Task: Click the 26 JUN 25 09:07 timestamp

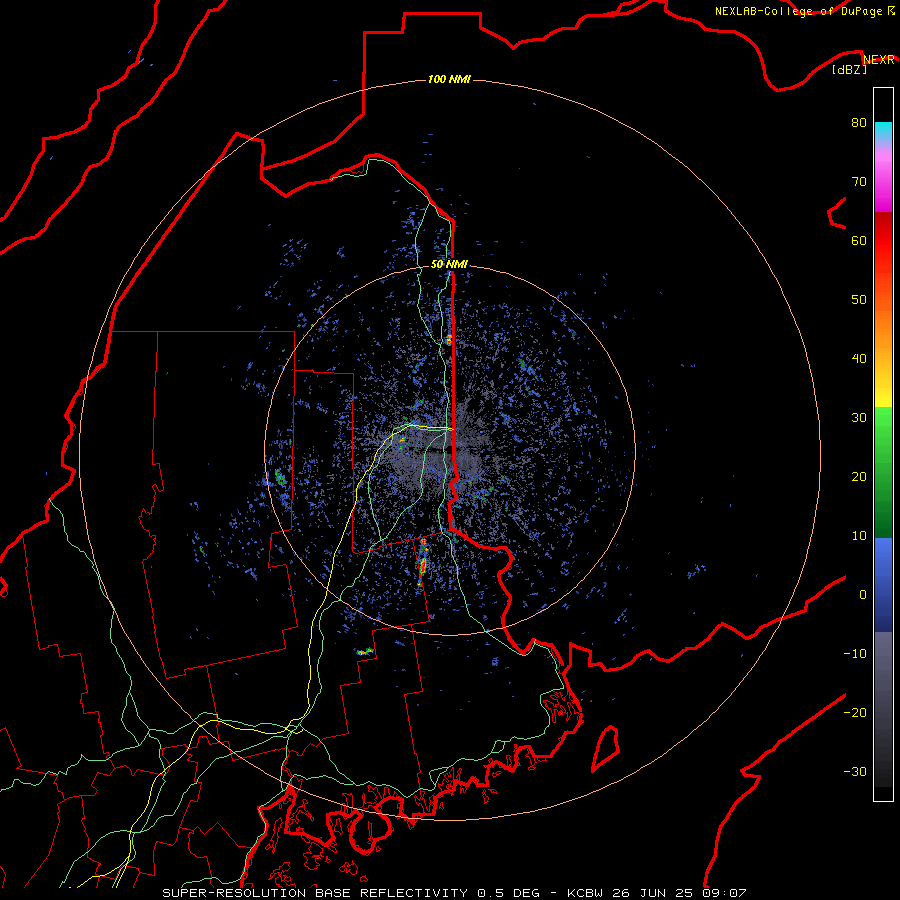Action: [680, 893]
